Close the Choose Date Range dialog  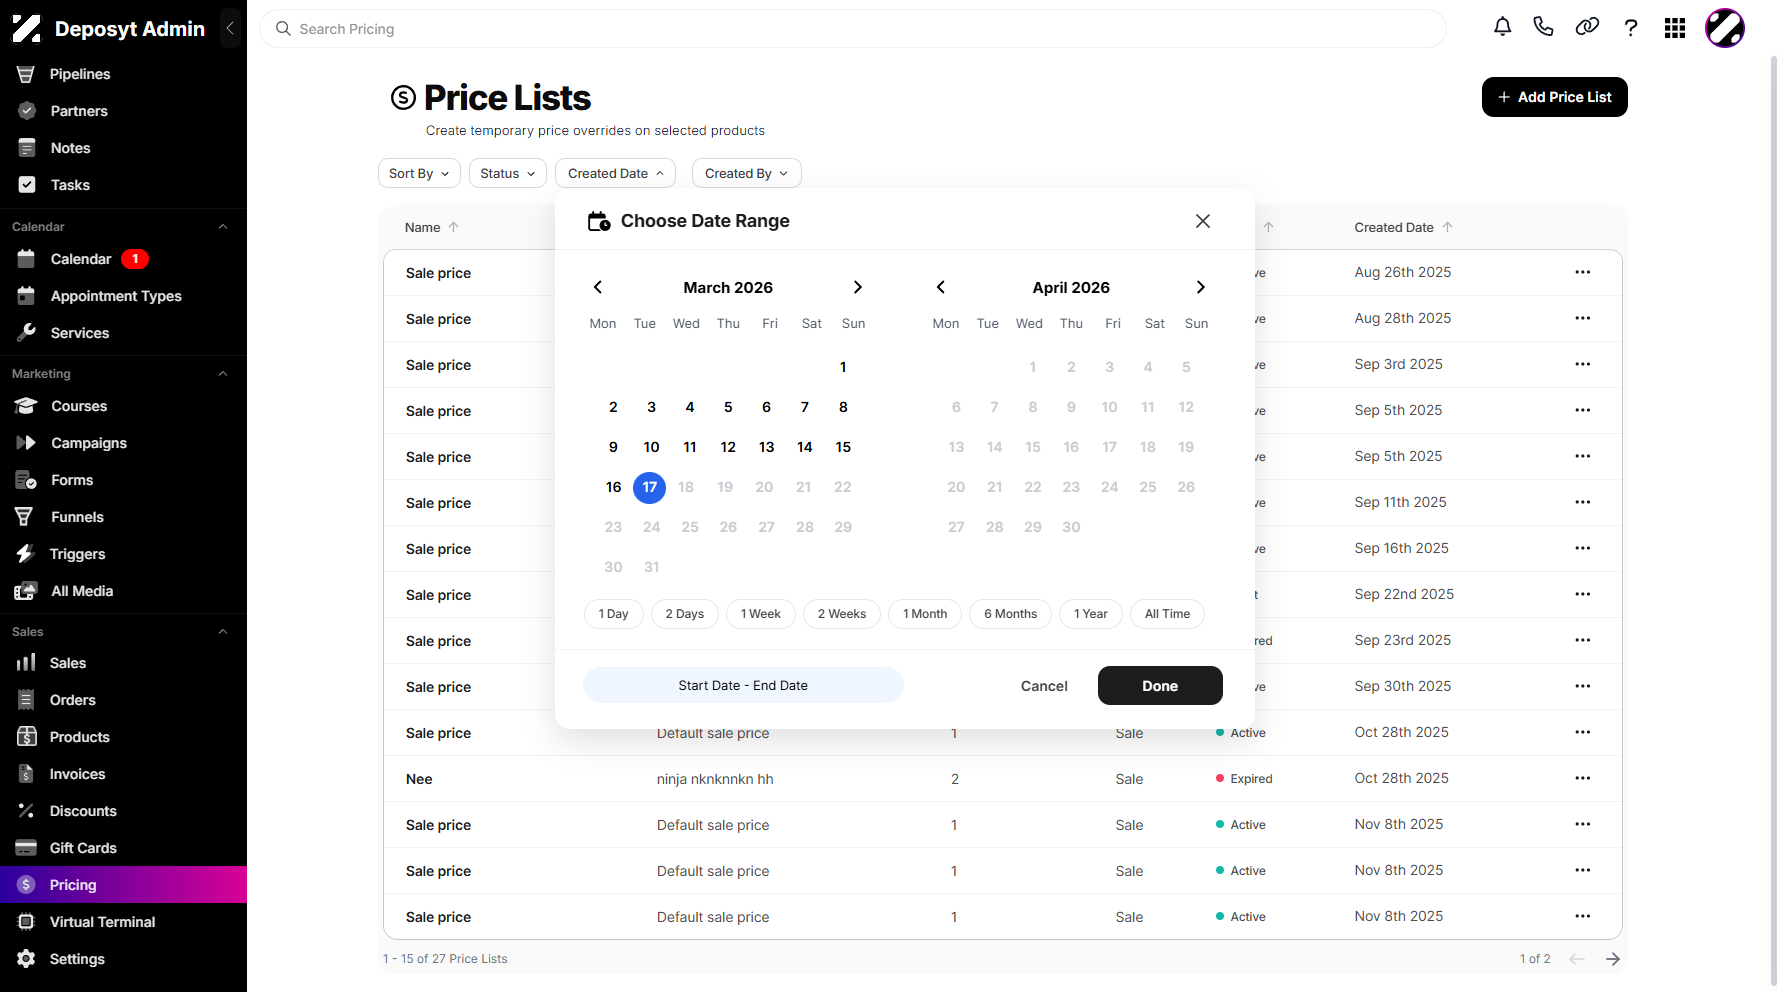[x=1203, y=221]
